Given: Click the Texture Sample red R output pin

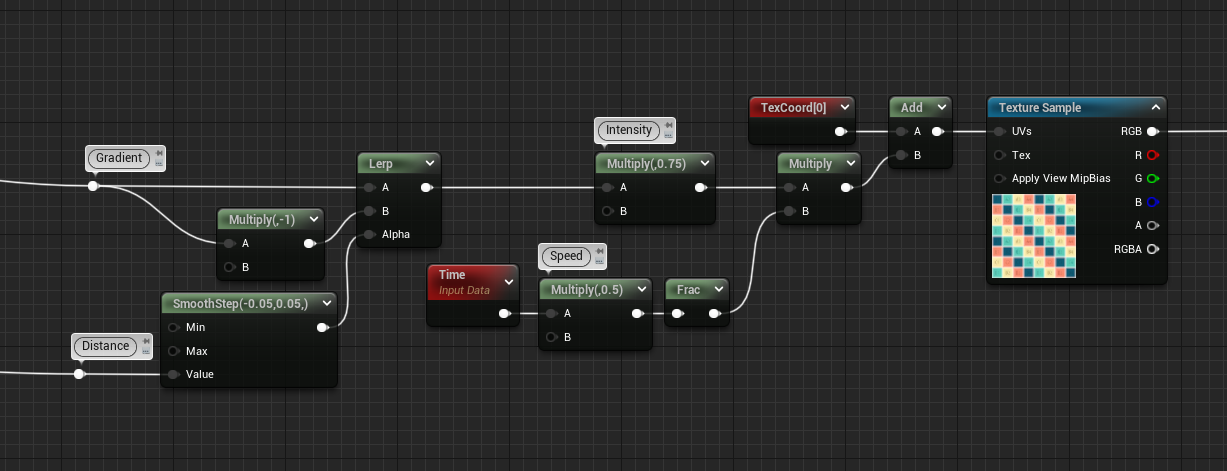Looking at the screenshot, I should 1152,155.
